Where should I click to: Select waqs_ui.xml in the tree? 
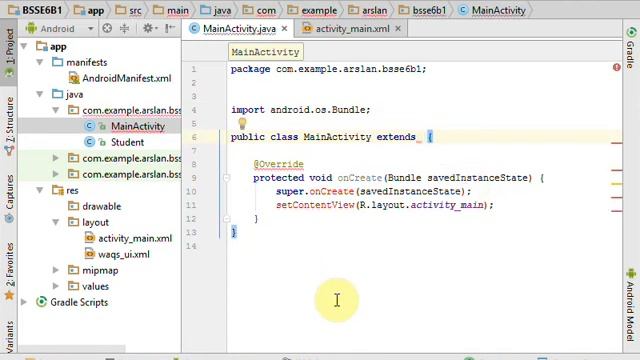pyautogui.click(x=124, y=254)
